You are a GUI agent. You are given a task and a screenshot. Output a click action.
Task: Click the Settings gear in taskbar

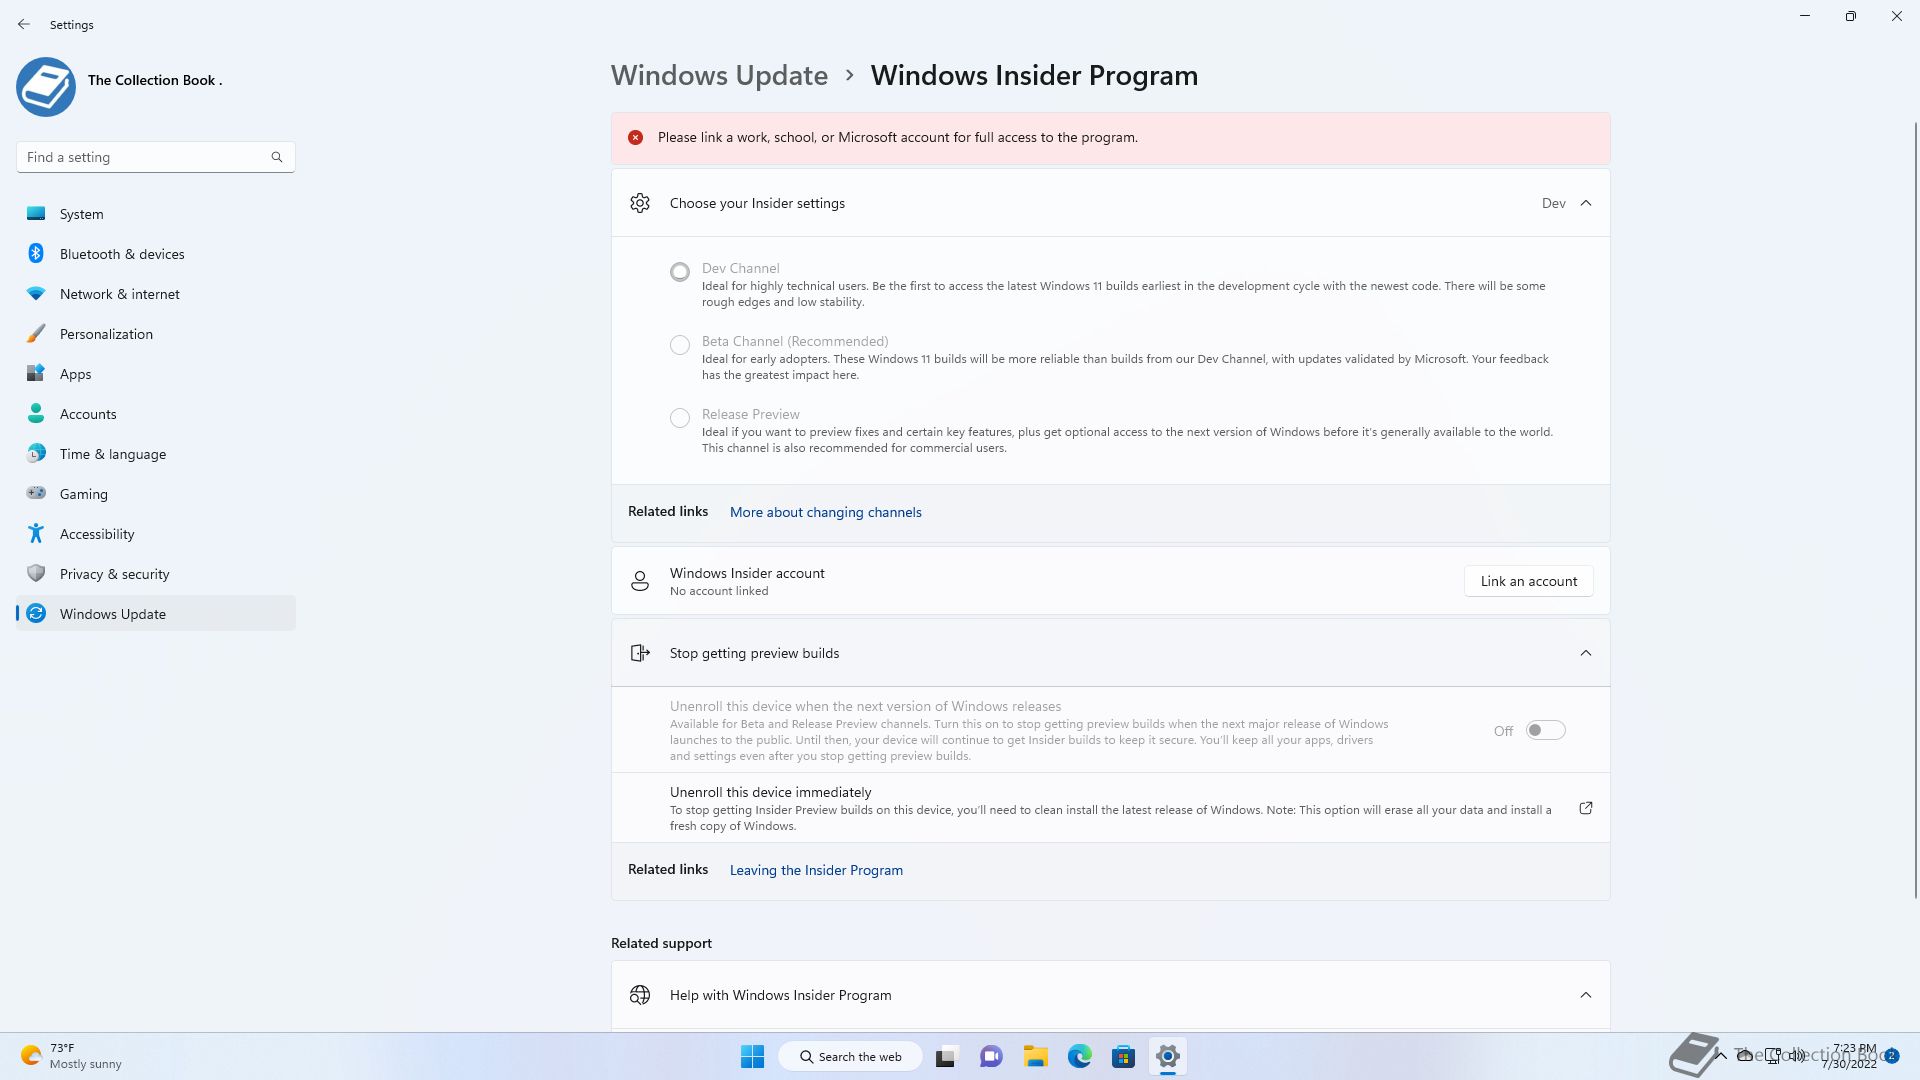[x=1167, y=1056]
